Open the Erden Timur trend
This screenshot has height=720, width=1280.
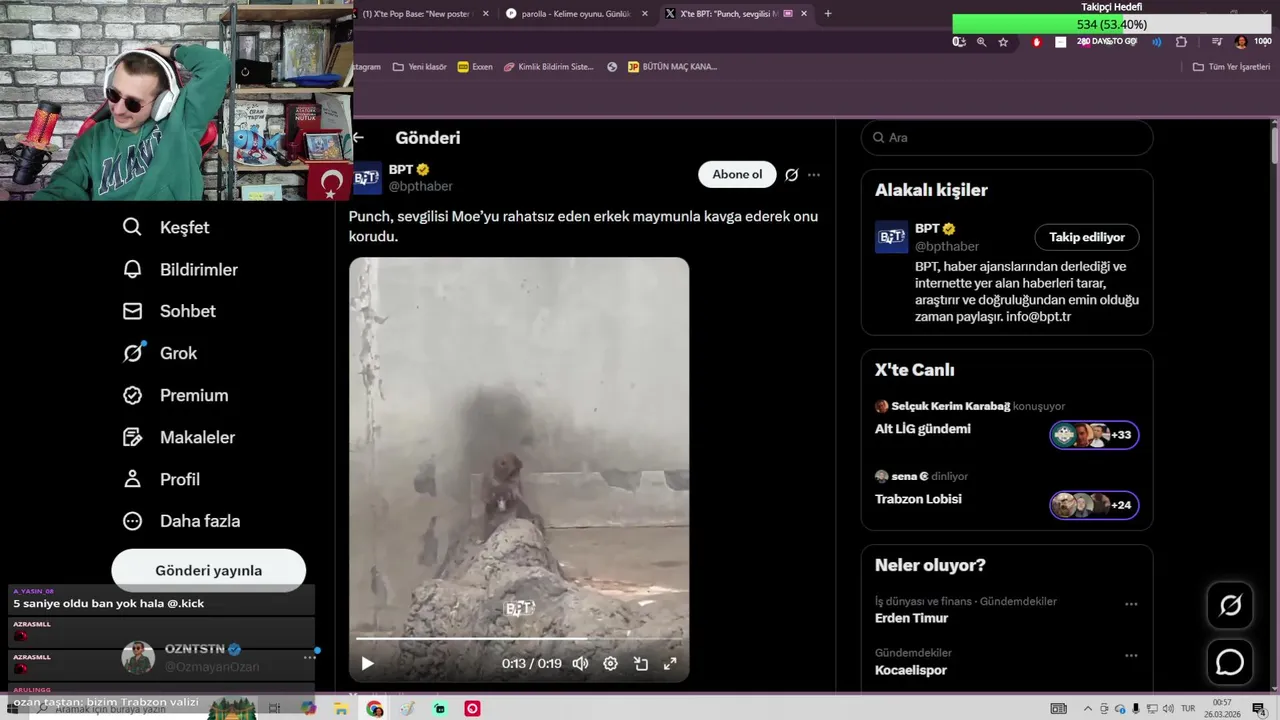(x=911, y=618)
